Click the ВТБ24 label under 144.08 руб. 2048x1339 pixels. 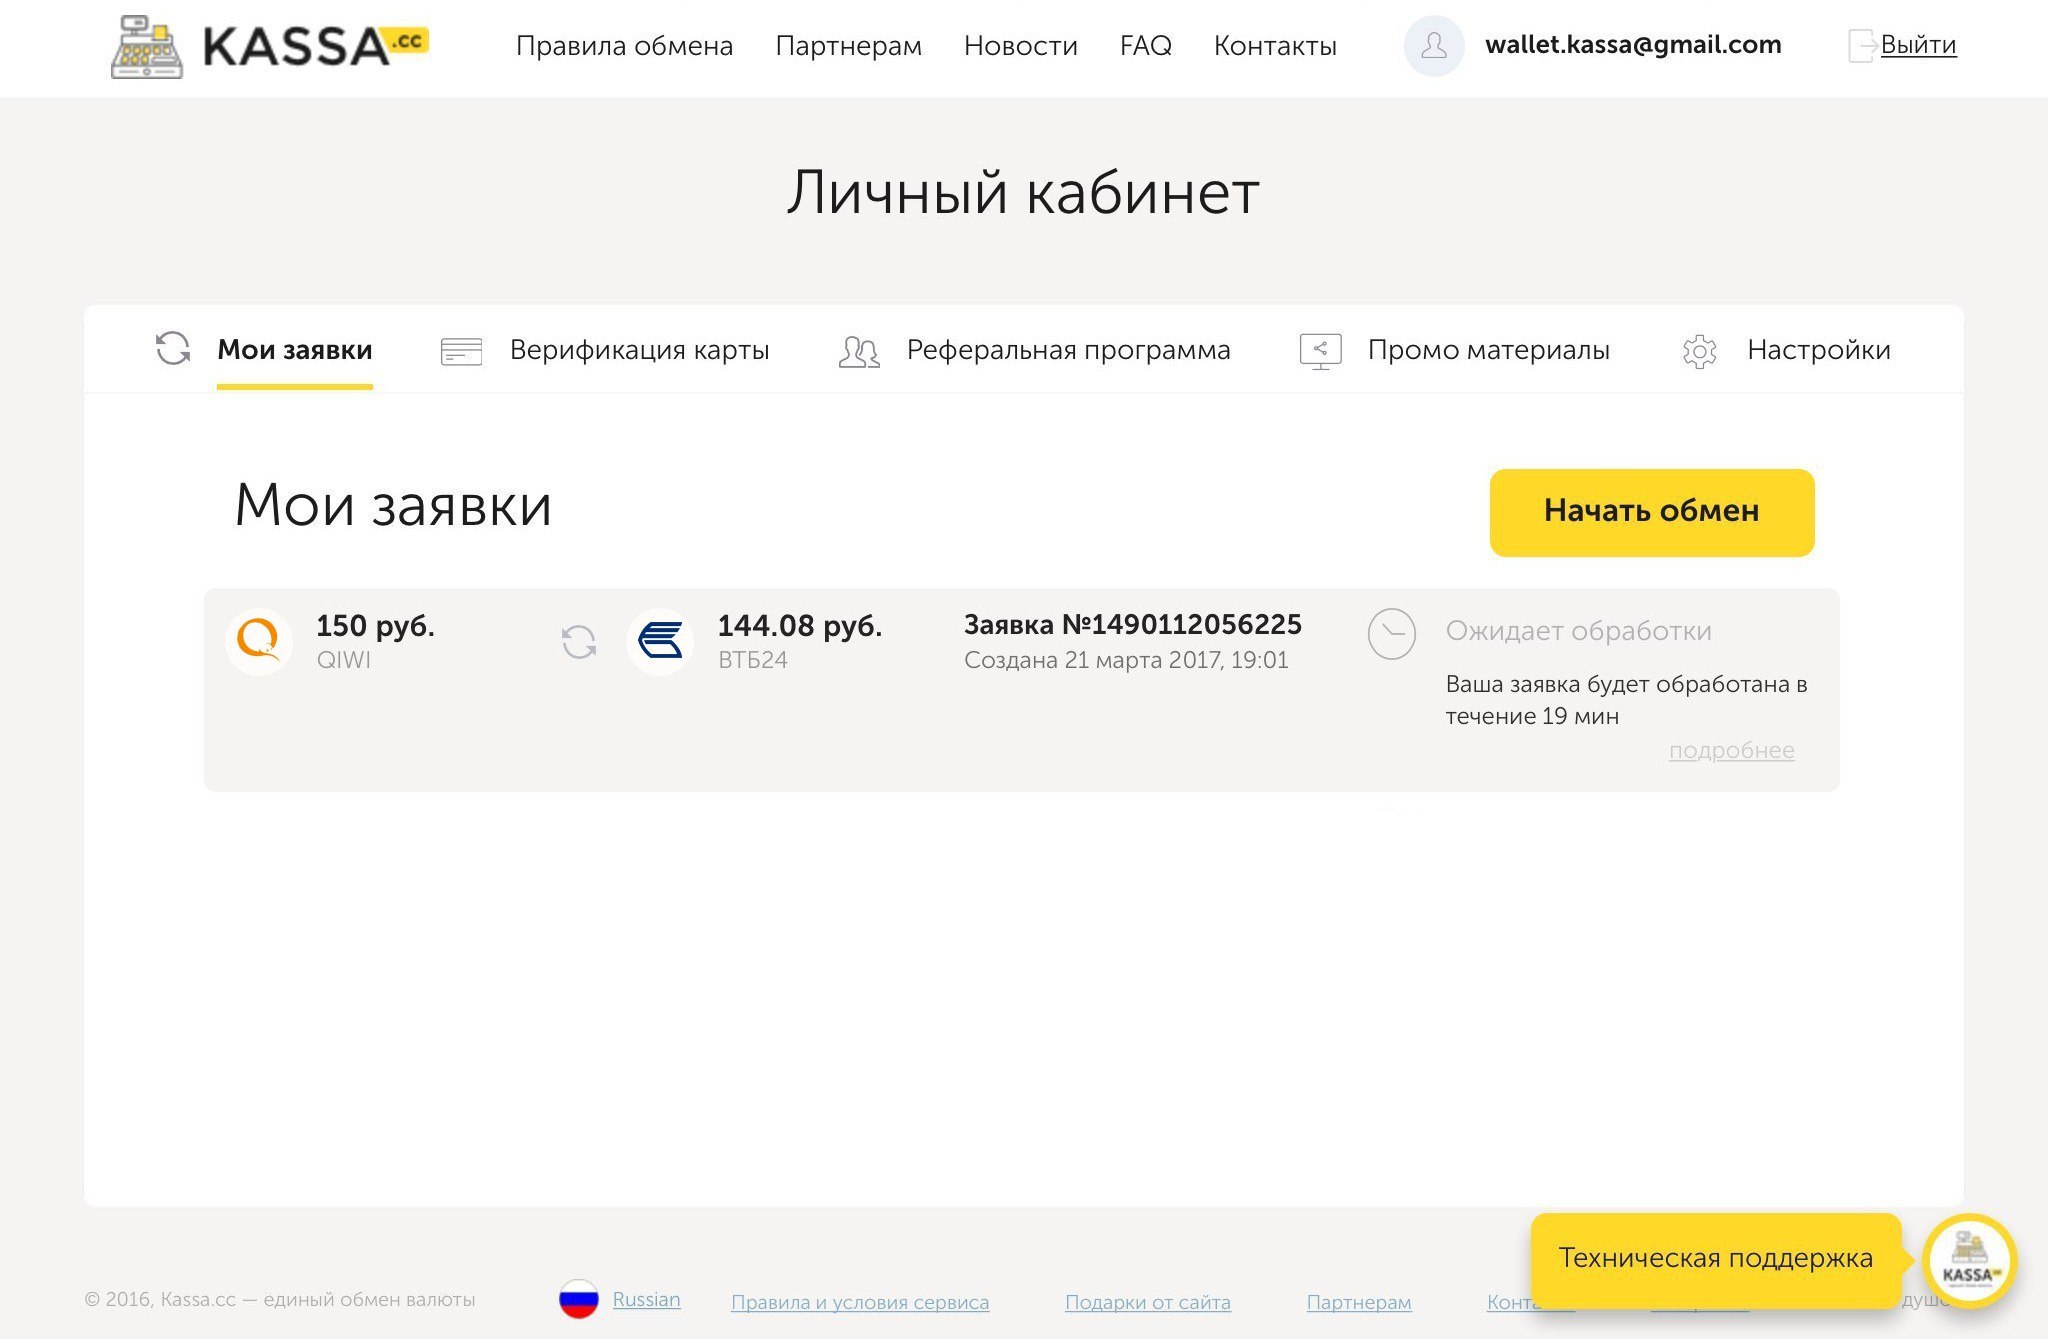pyautogui.click(x=752, y=660)
